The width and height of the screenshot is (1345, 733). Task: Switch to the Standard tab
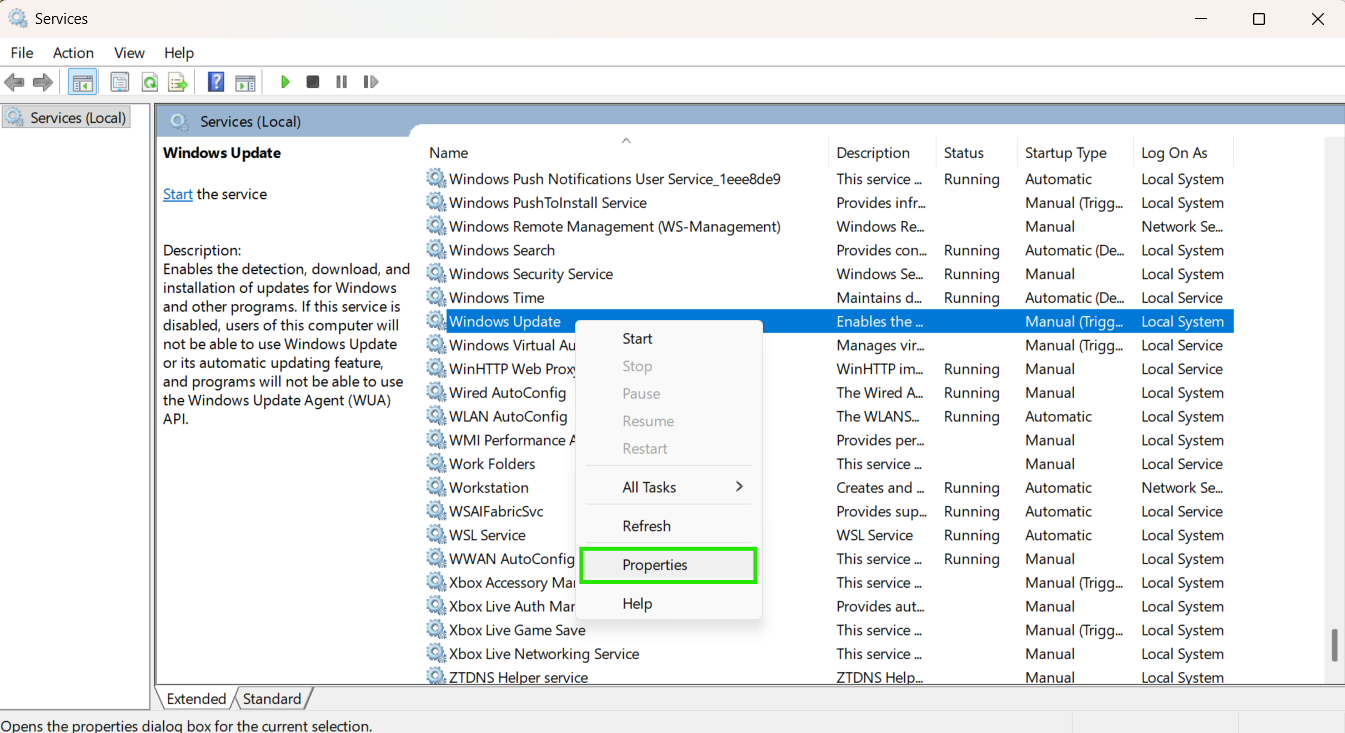[272, 699]
